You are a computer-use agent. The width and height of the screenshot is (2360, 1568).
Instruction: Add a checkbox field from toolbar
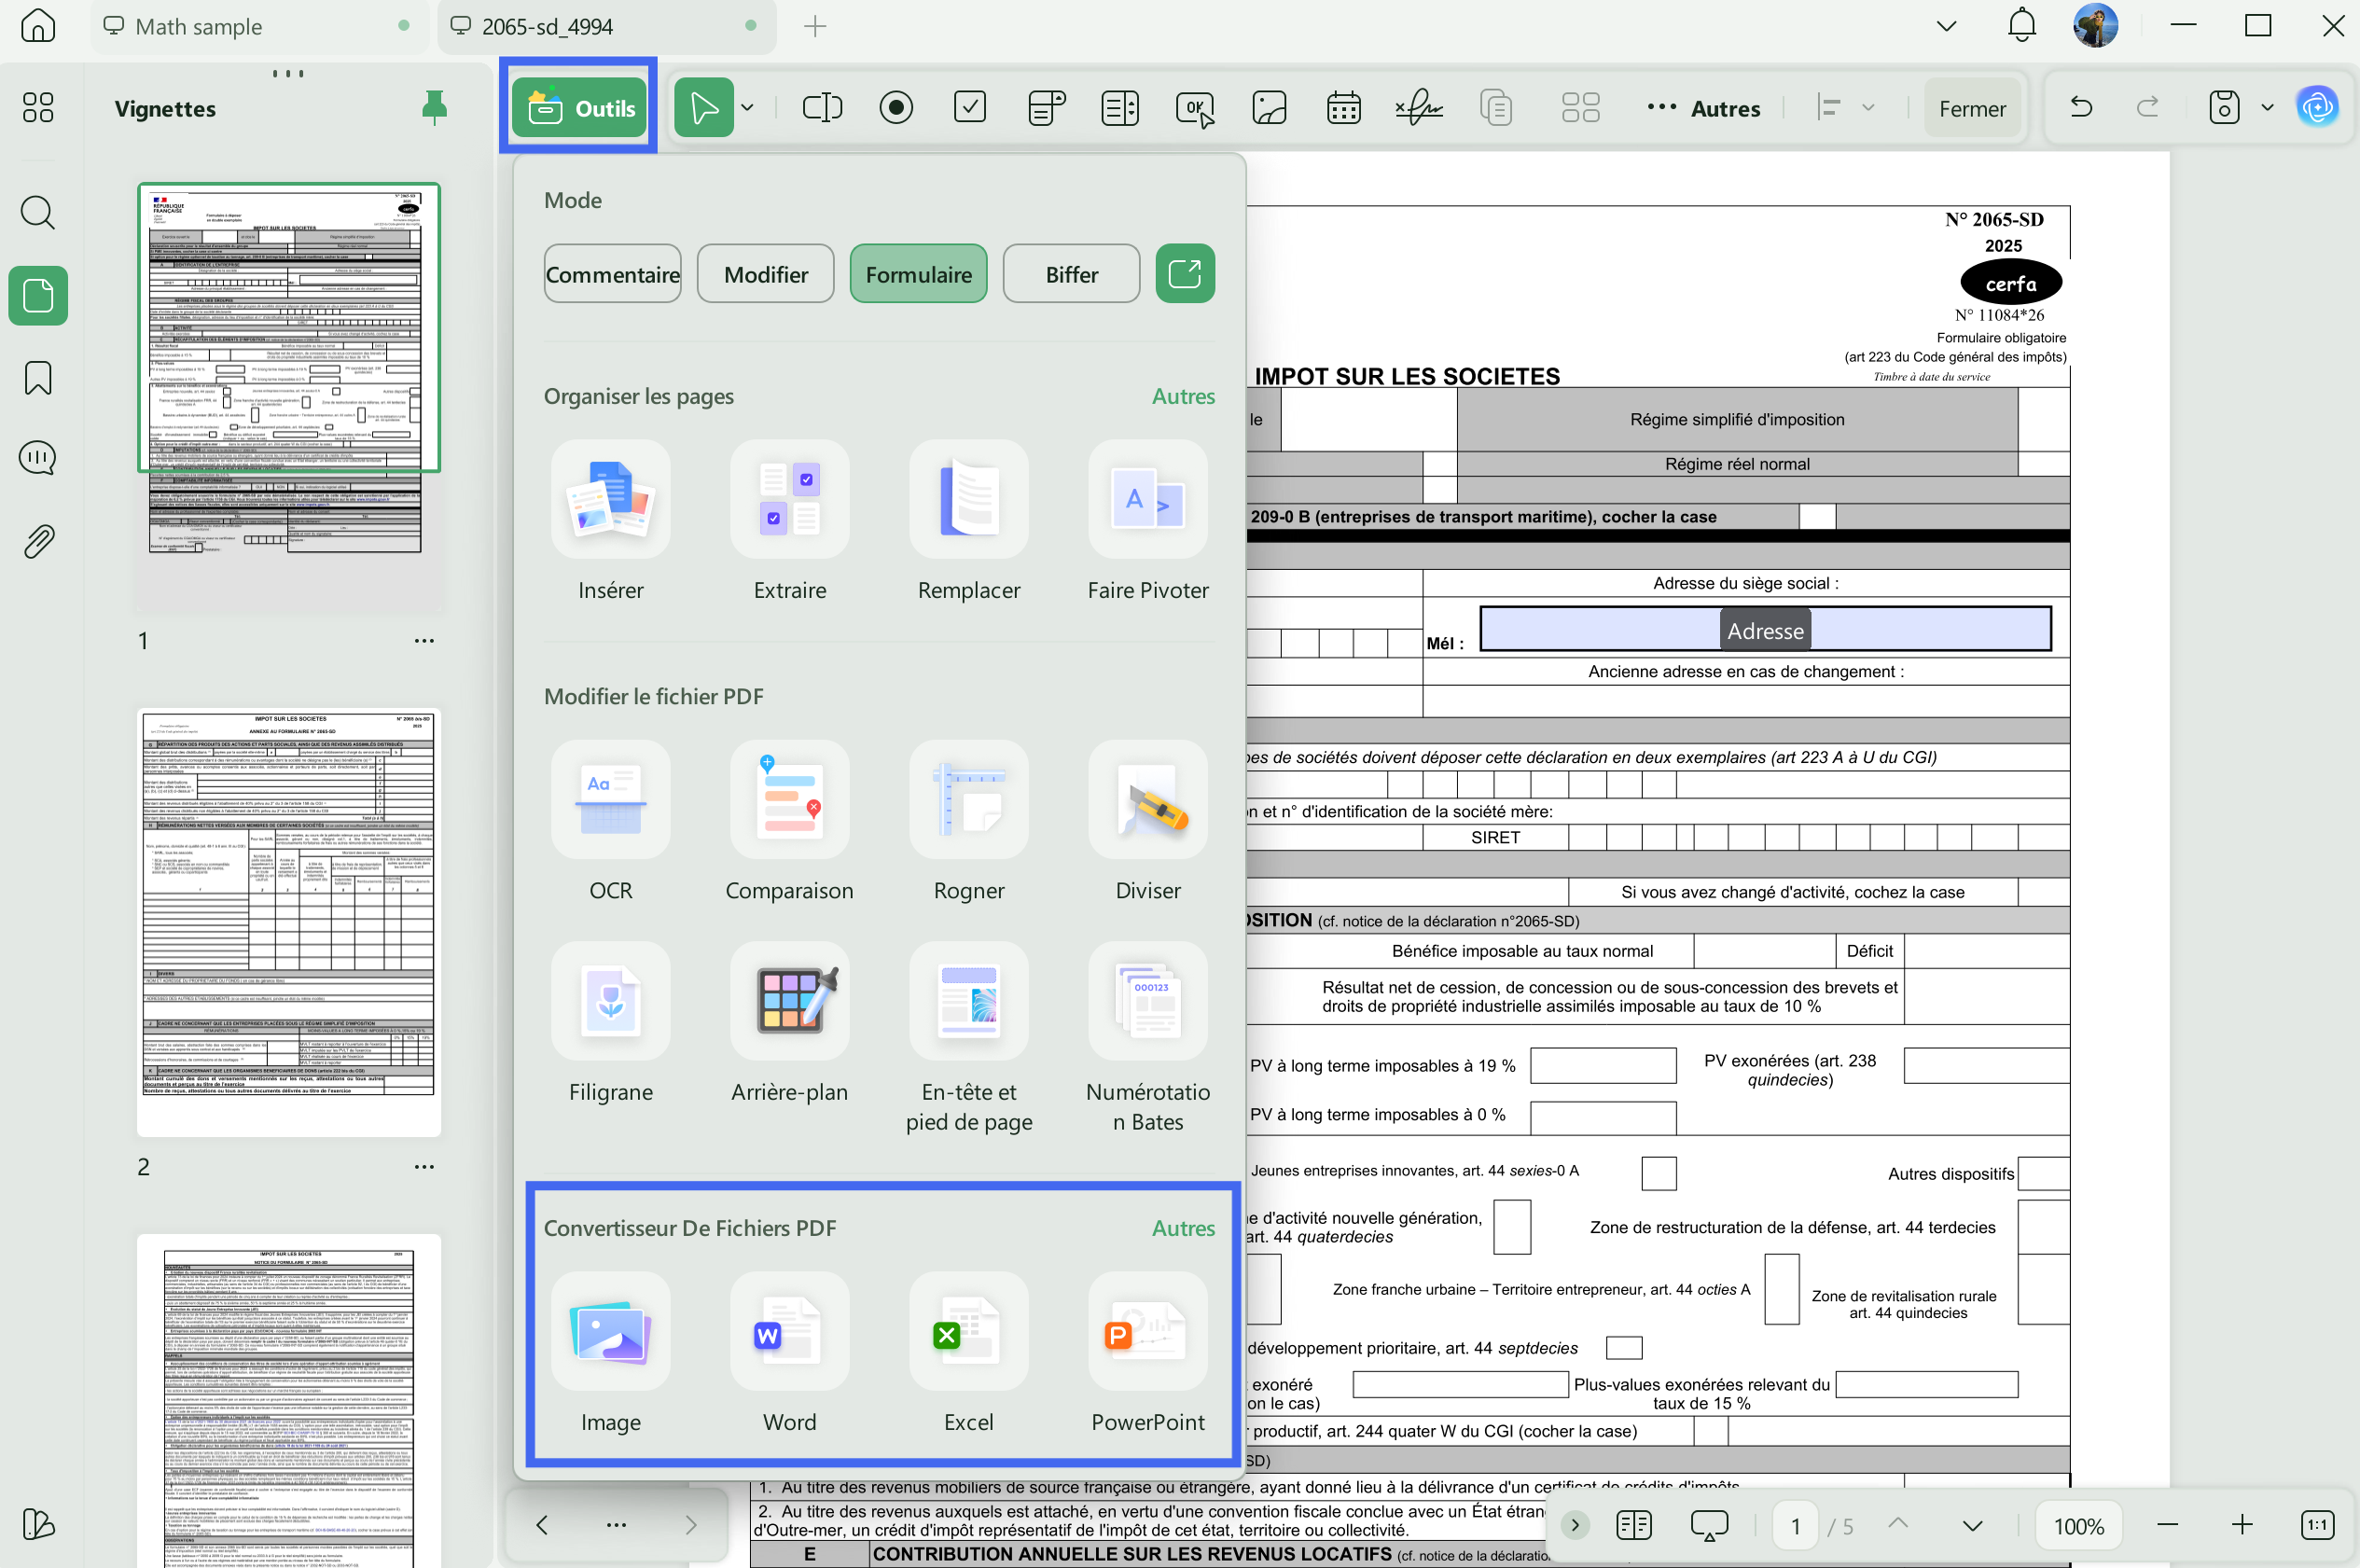coord(970,108)
